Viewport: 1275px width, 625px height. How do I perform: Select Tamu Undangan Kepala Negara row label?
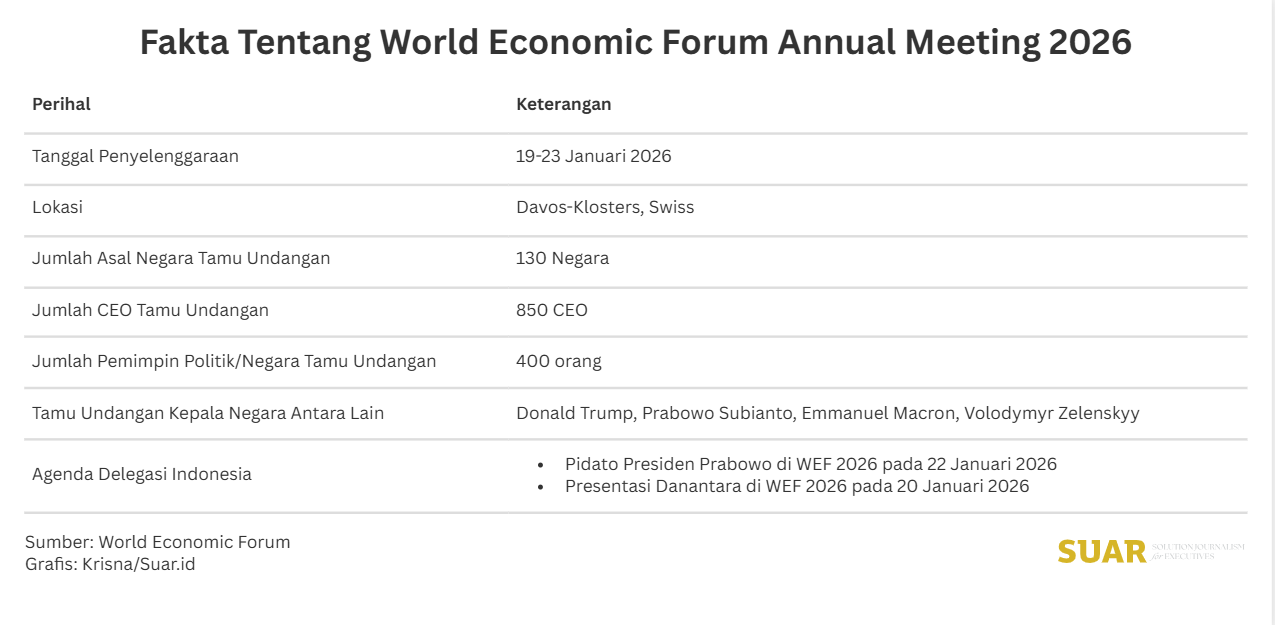(x=208, y=413)
